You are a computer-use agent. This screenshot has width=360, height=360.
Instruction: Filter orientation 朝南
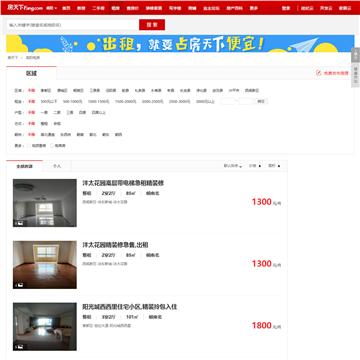coord(80,135)
